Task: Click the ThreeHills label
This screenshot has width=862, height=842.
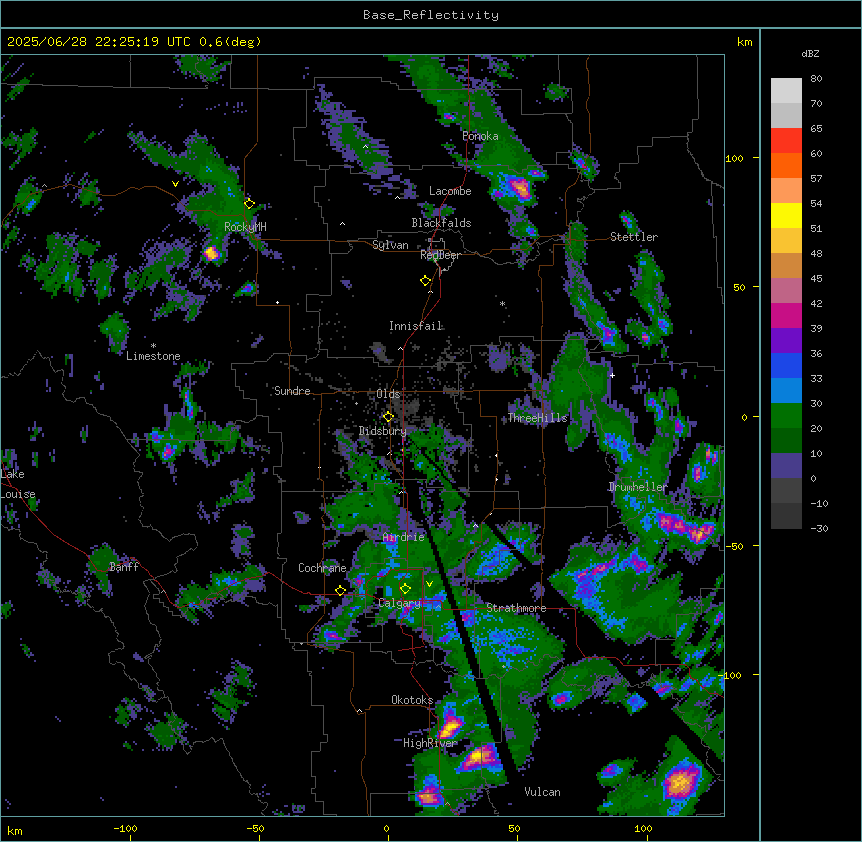Action: 537,418
